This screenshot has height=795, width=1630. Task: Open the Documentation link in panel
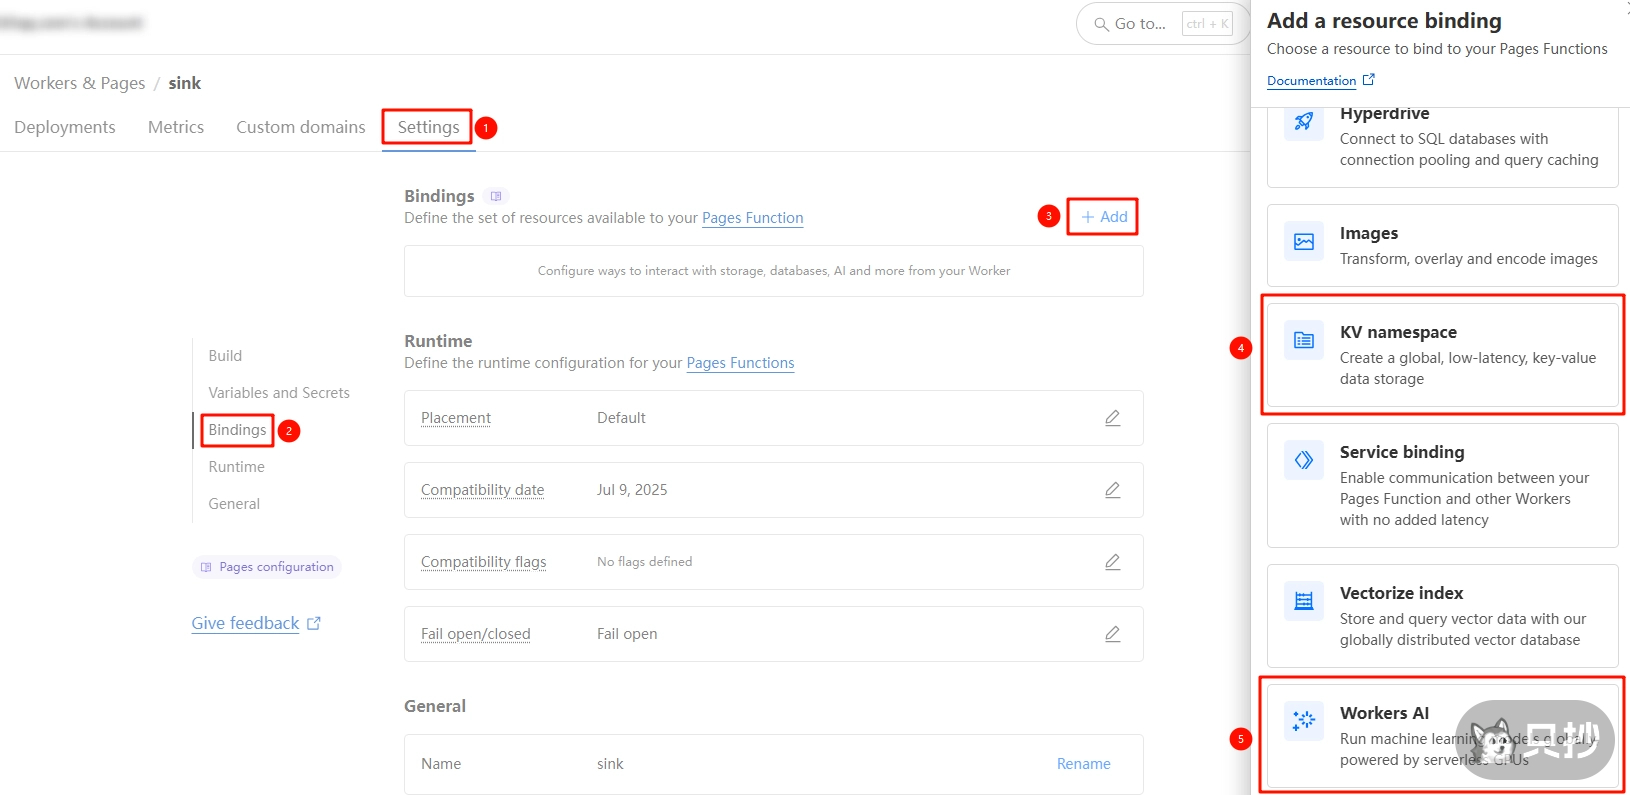[1311, 81]
